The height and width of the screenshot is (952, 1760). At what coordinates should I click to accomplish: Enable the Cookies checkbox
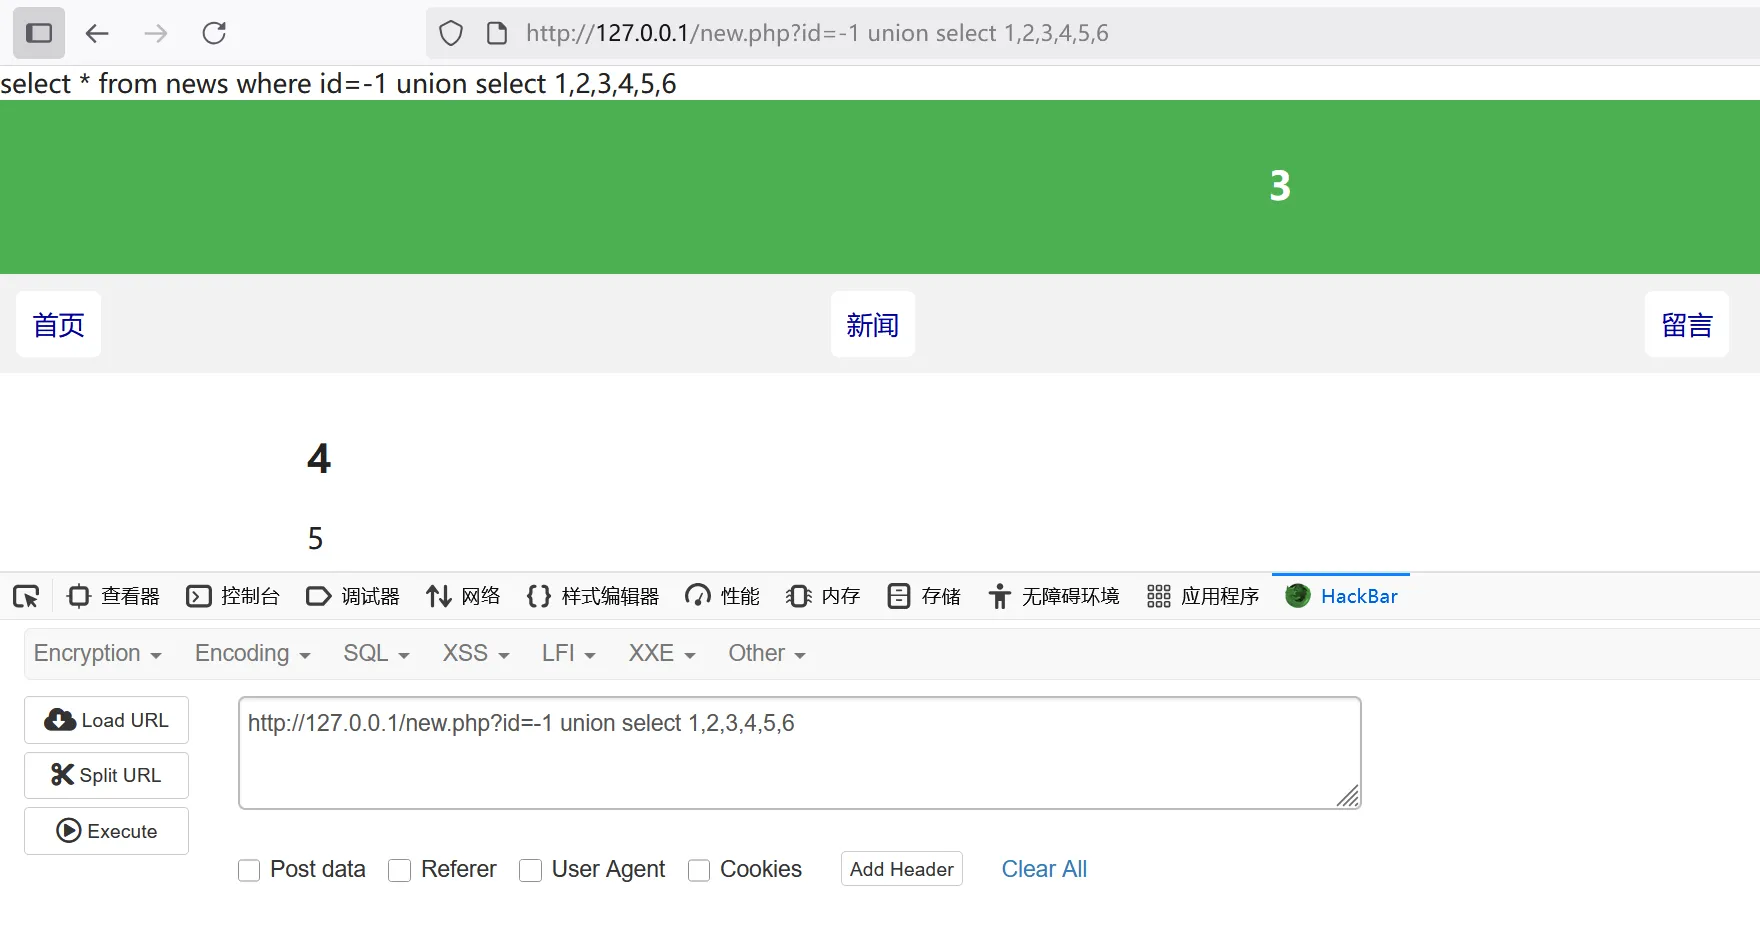[x=699, y=870]
